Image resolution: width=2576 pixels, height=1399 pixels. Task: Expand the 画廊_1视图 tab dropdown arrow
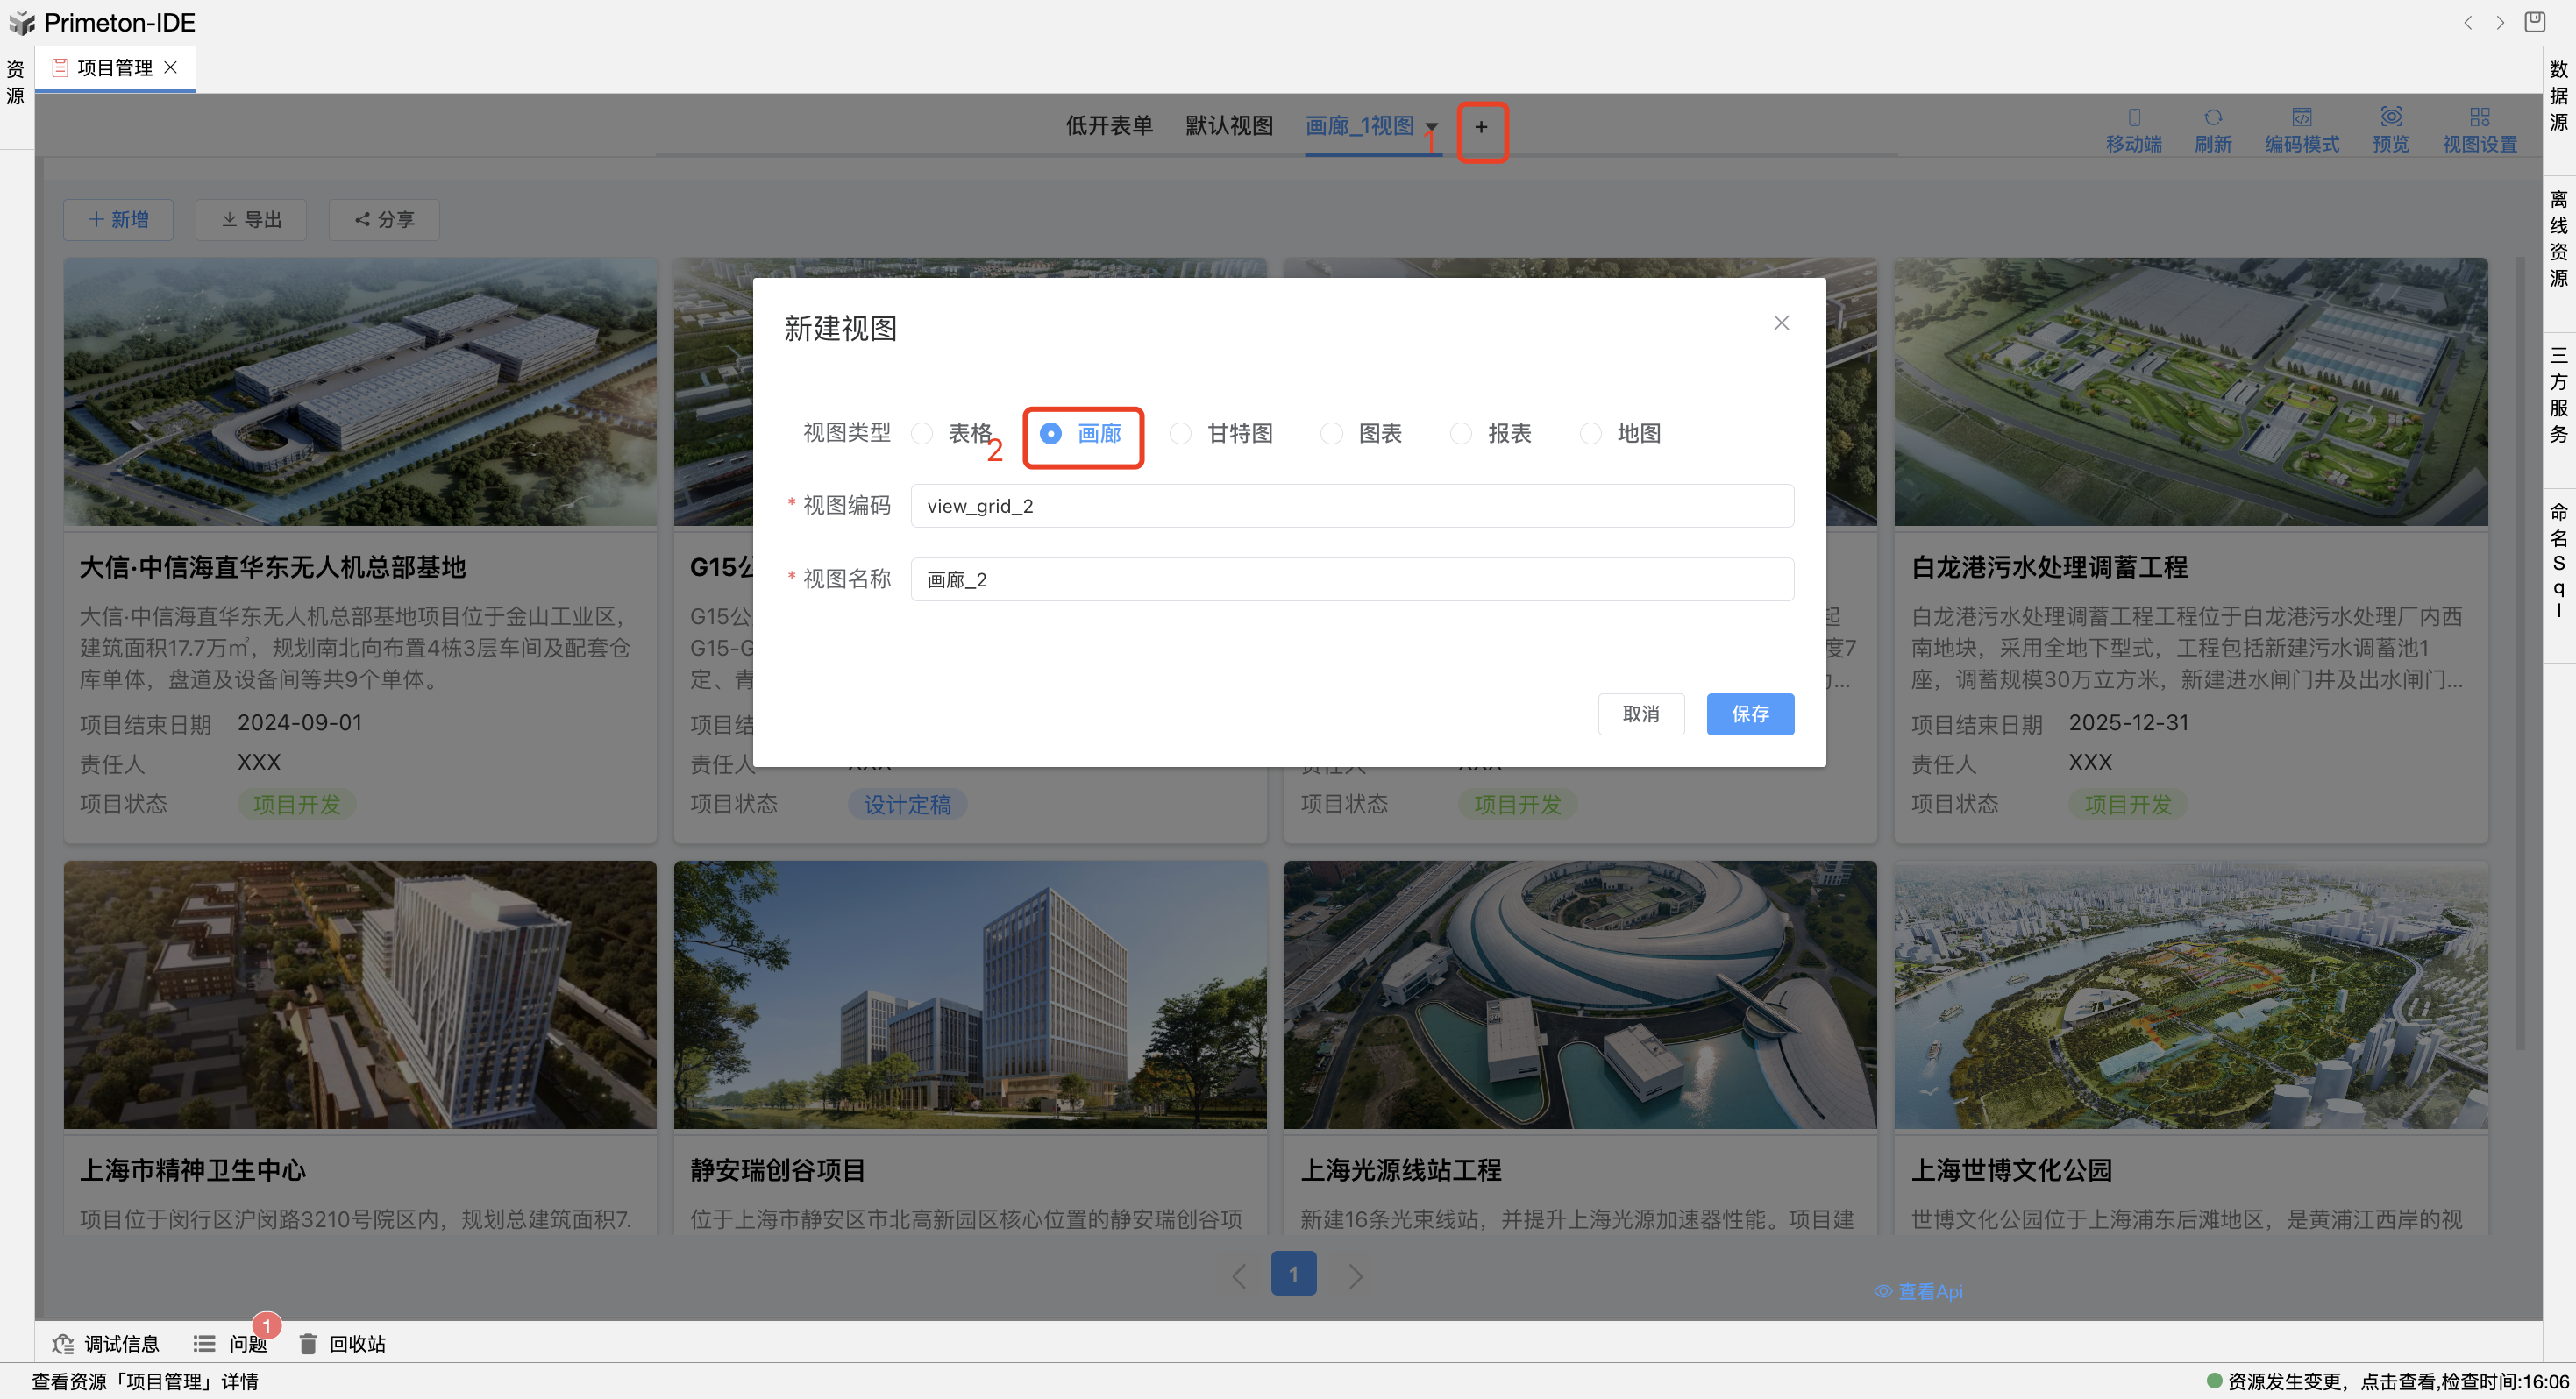[x=1431, y=127]
